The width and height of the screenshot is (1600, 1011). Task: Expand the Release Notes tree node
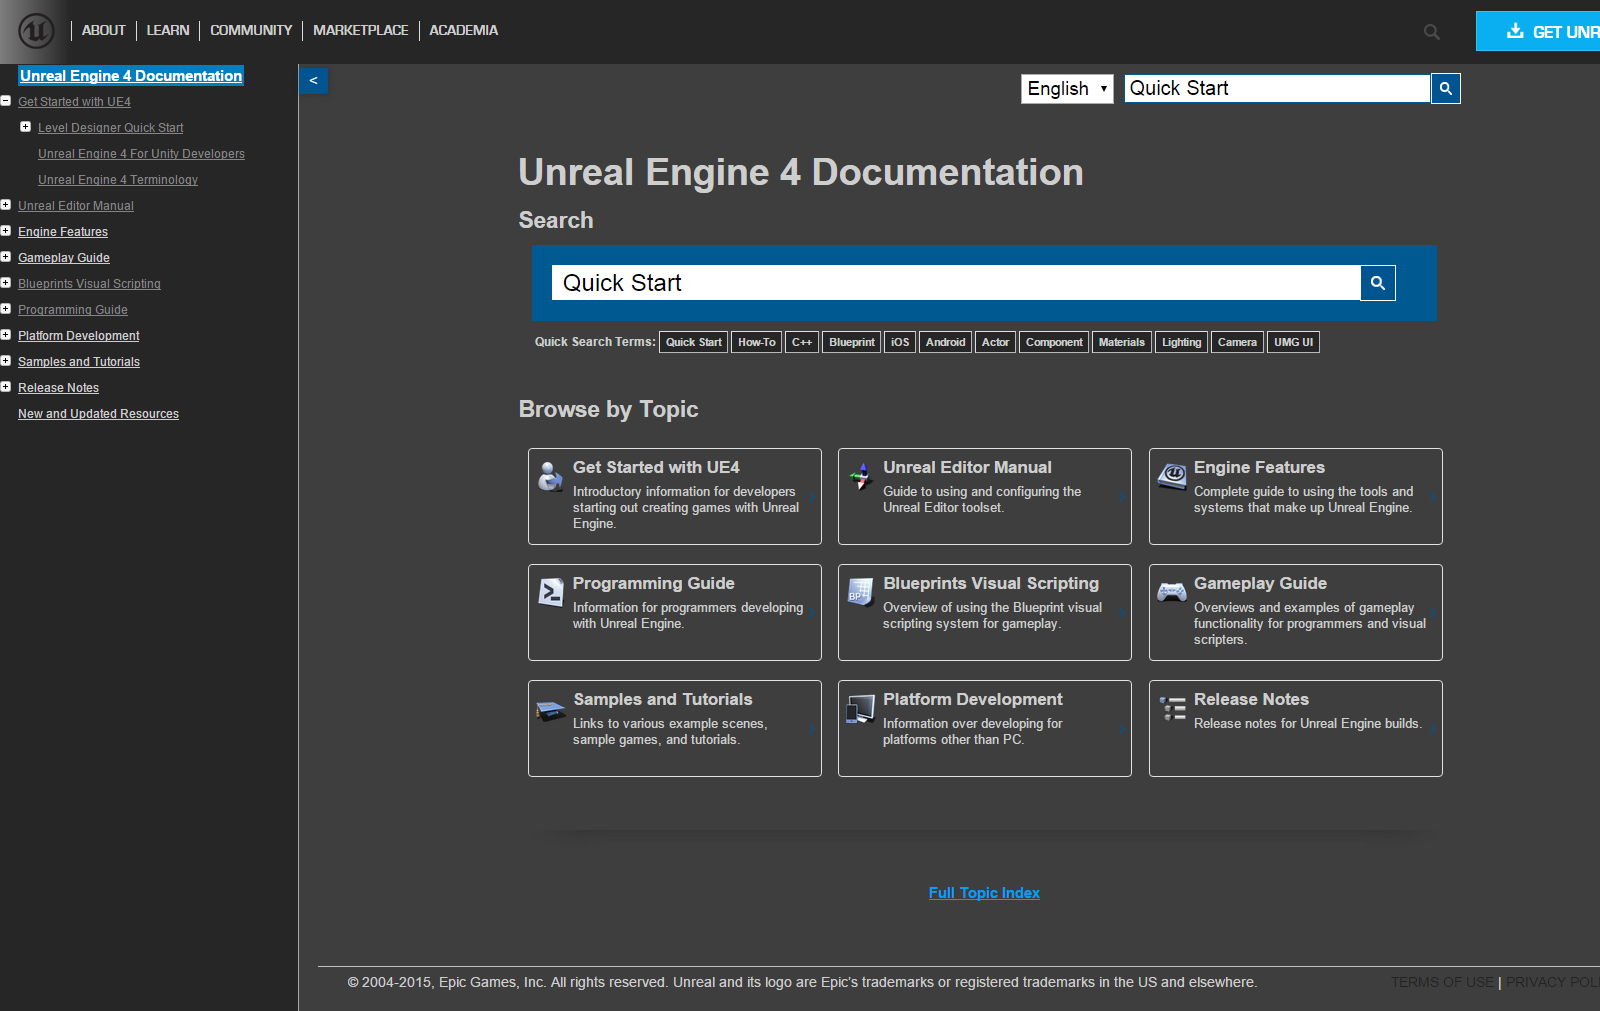[x=6, y=387]
